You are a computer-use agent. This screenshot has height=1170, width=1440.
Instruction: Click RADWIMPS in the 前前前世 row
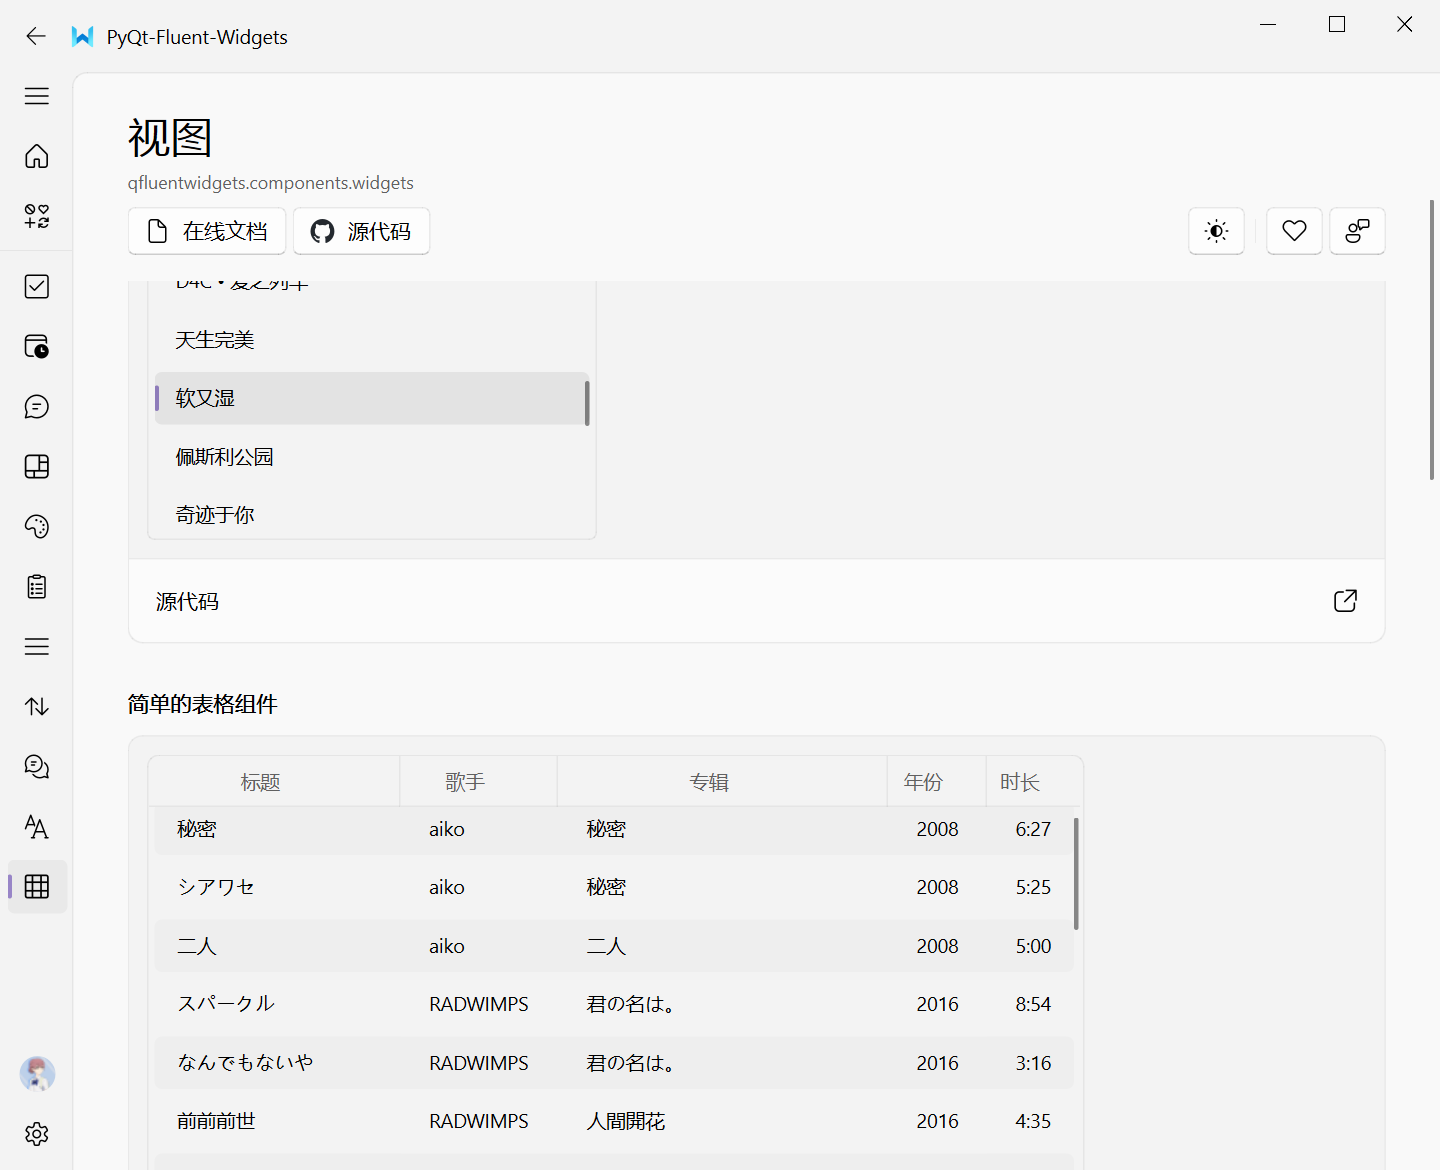[479, 1121]
